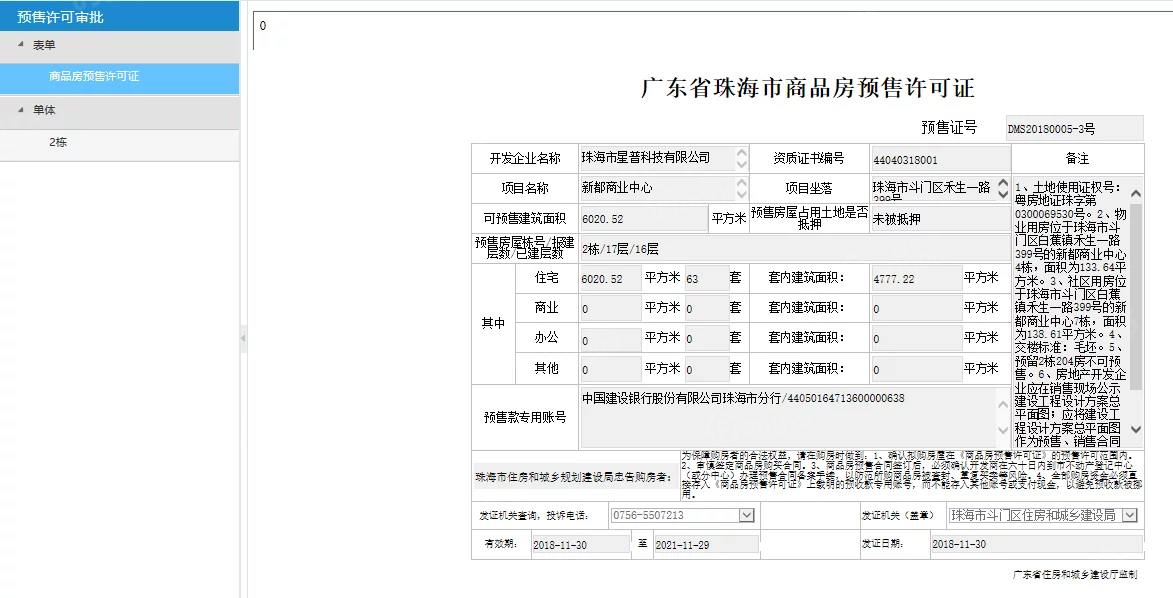The width and height of the screenshot is (1173, 598).
Task: Click the 广东省珠海市商品房预售许可证 title
Action: coord(808,88)
